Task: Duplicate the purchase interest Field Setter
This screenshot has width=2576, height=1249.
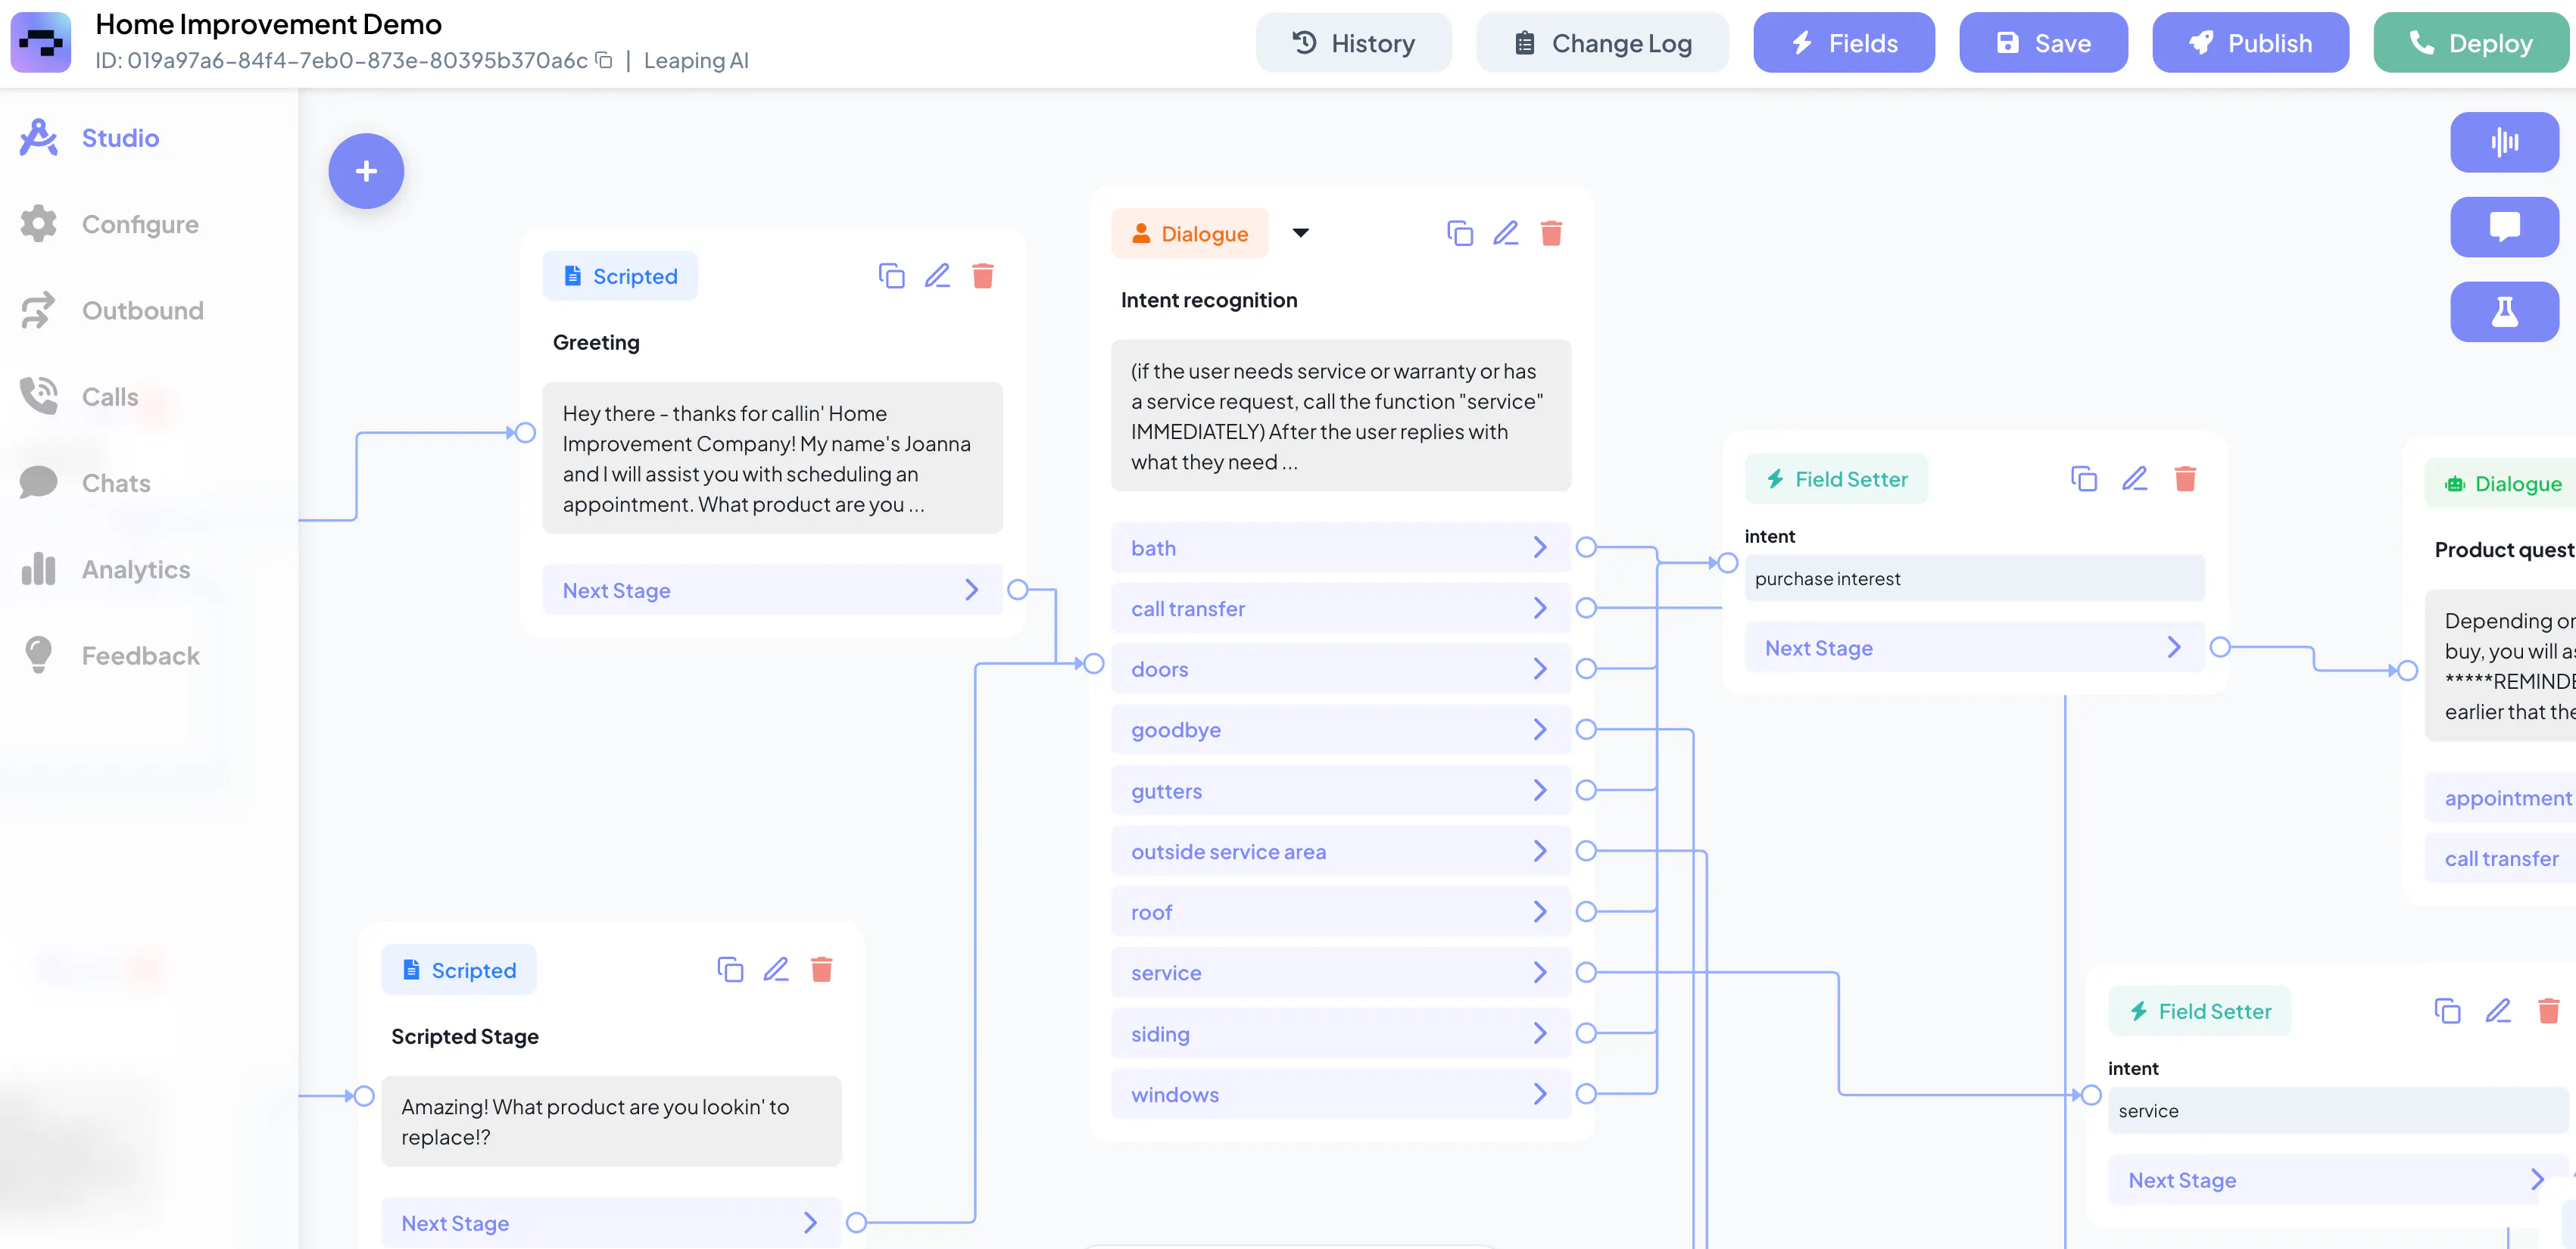Action: point(2084,479)
